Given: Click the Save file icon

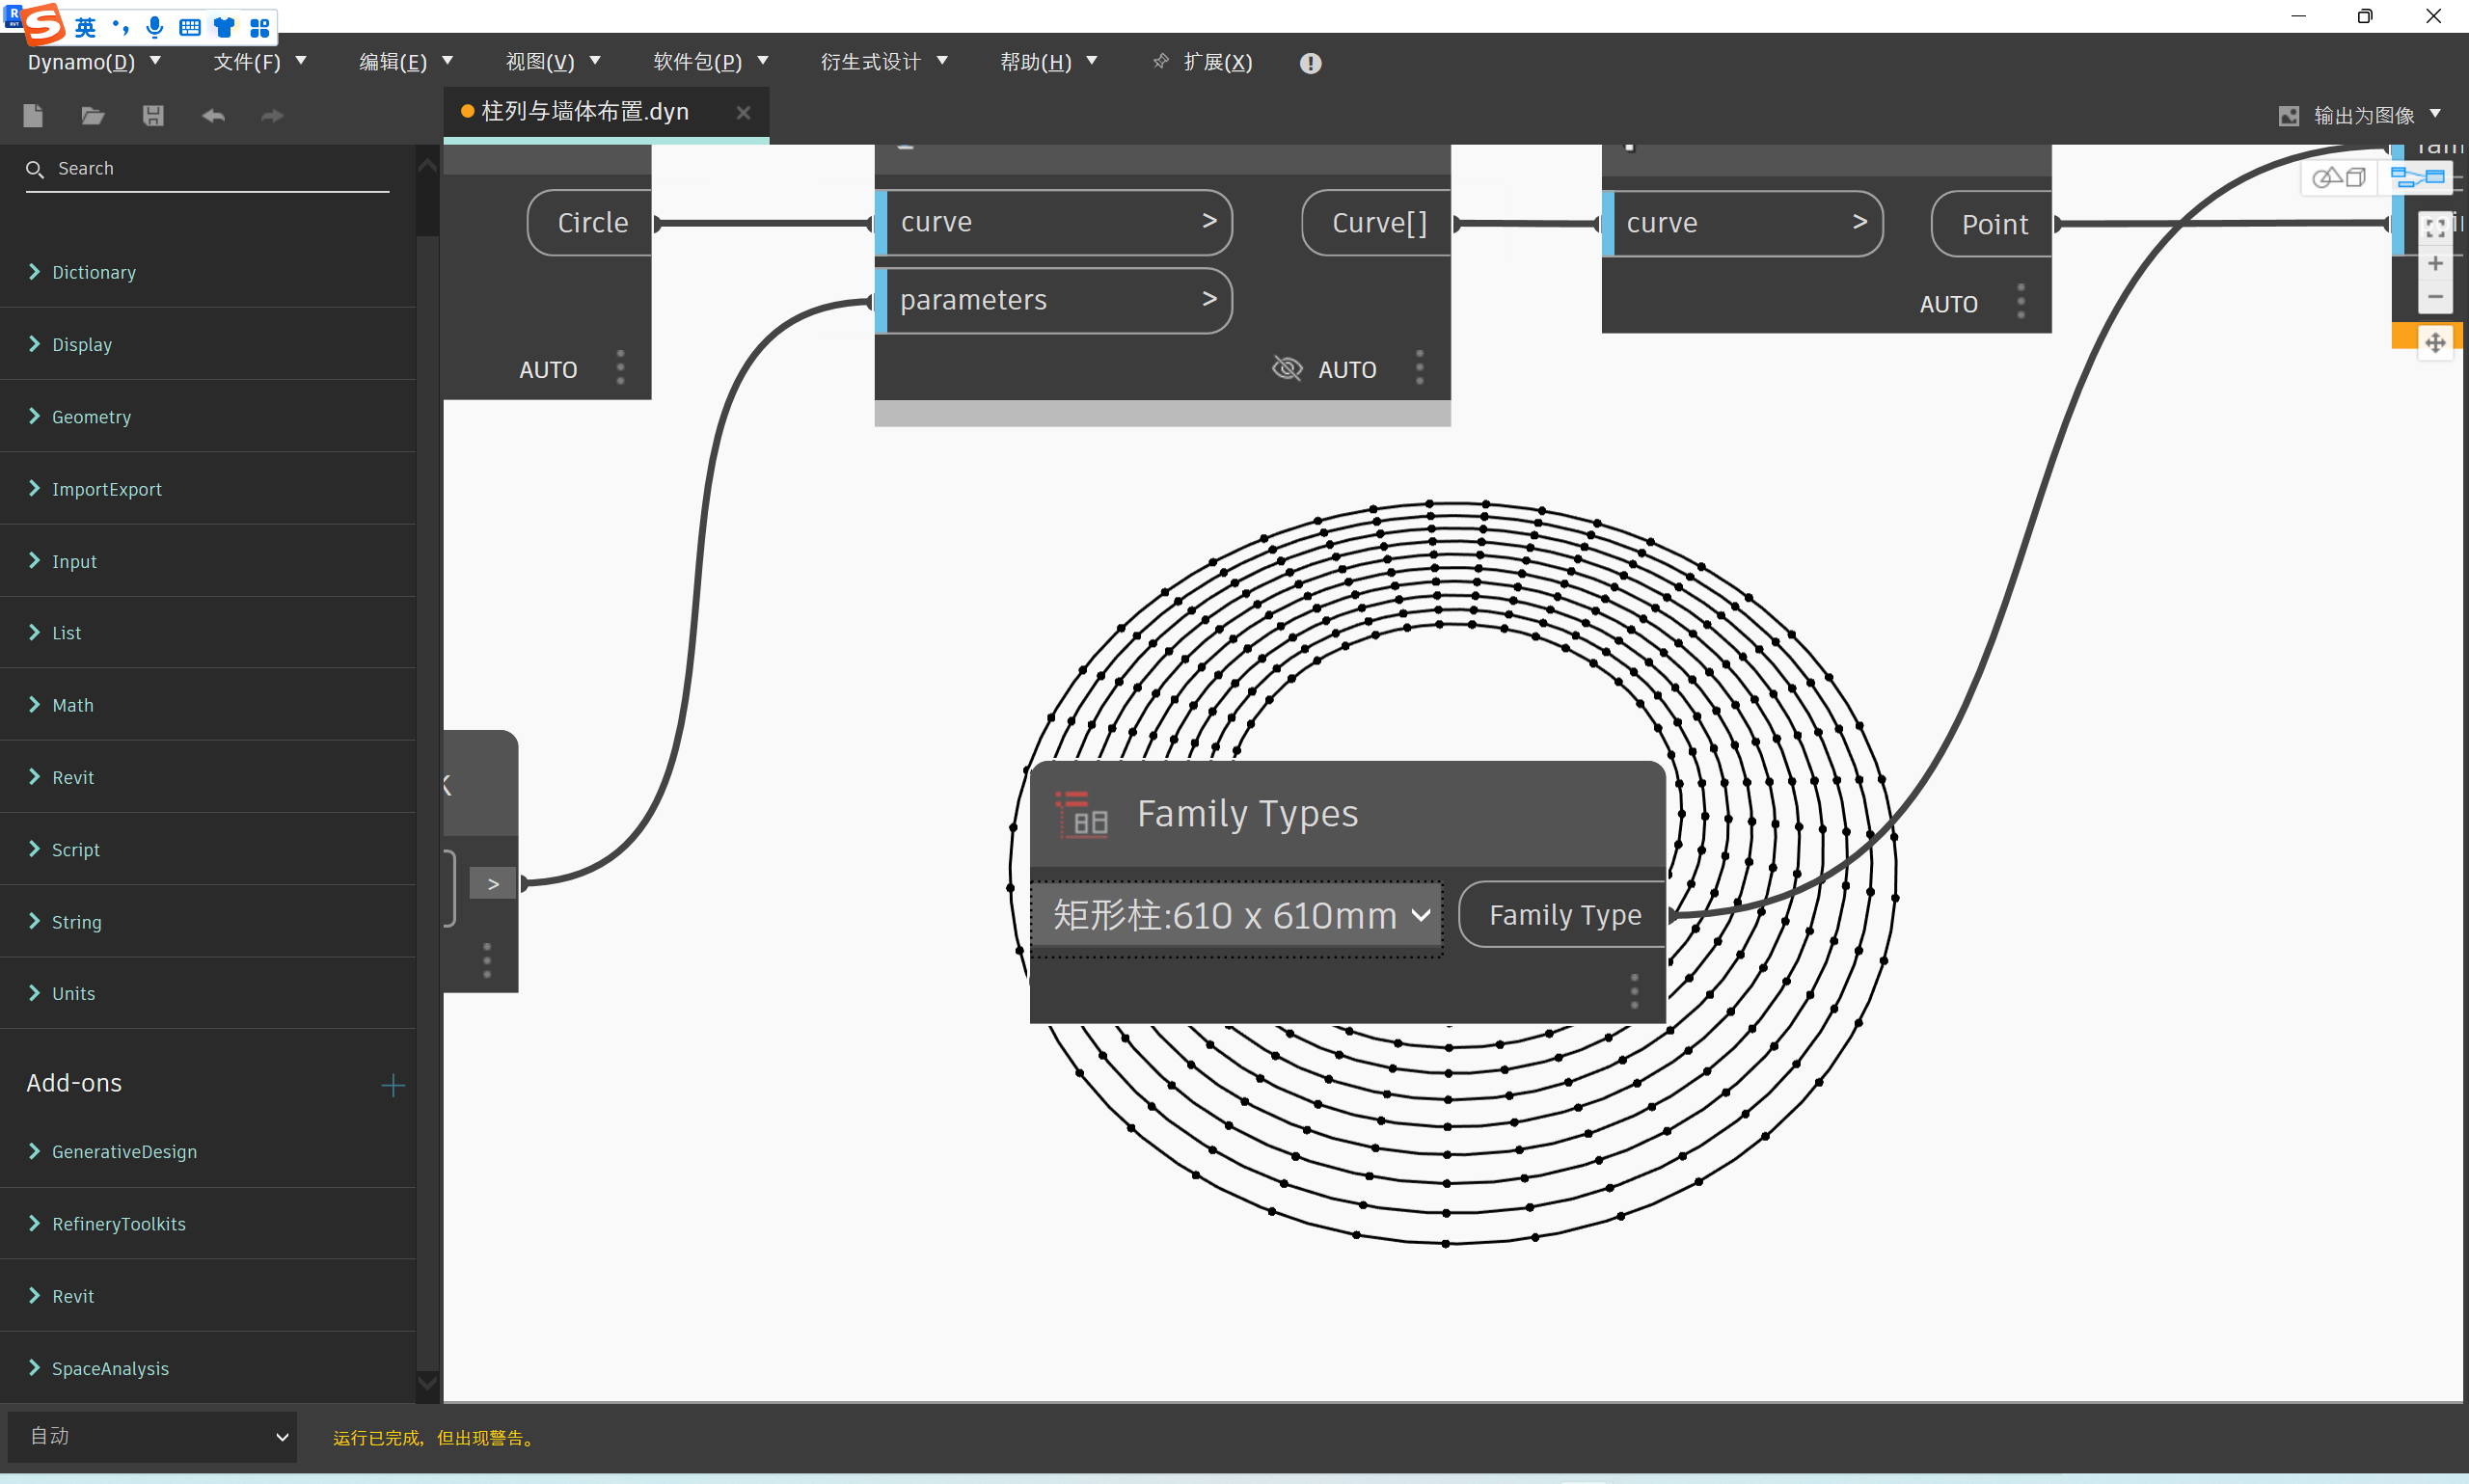Looking at the screenshot, I should coord(153,115).
